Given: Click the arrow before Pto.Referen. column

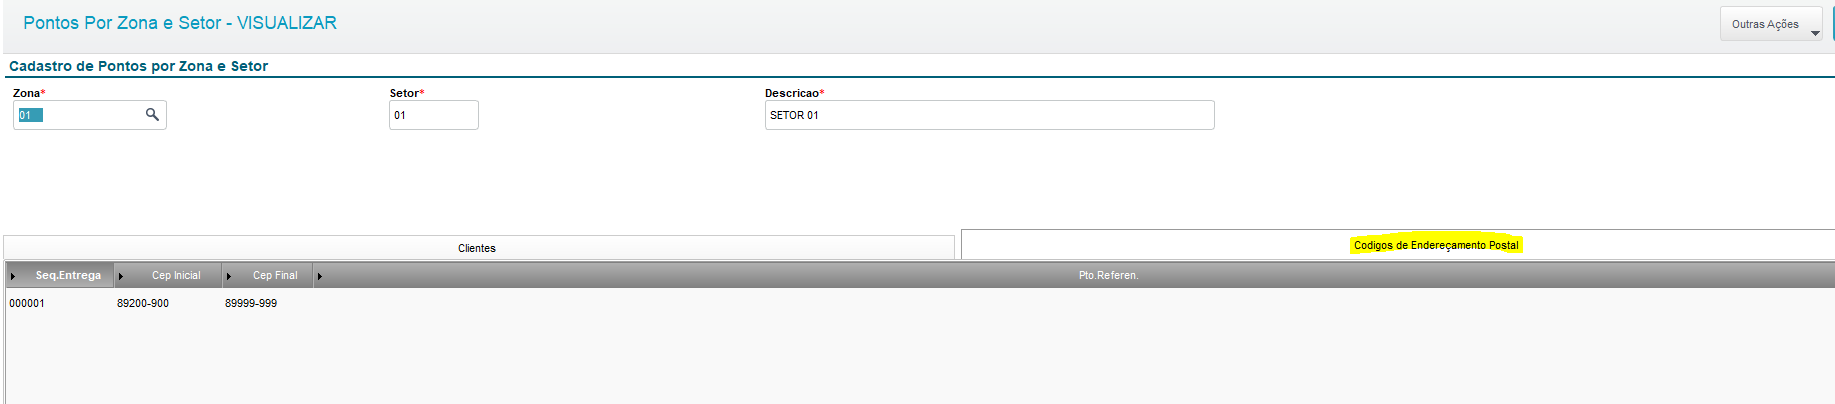Looking at the screenshot, I should point(320,276).
